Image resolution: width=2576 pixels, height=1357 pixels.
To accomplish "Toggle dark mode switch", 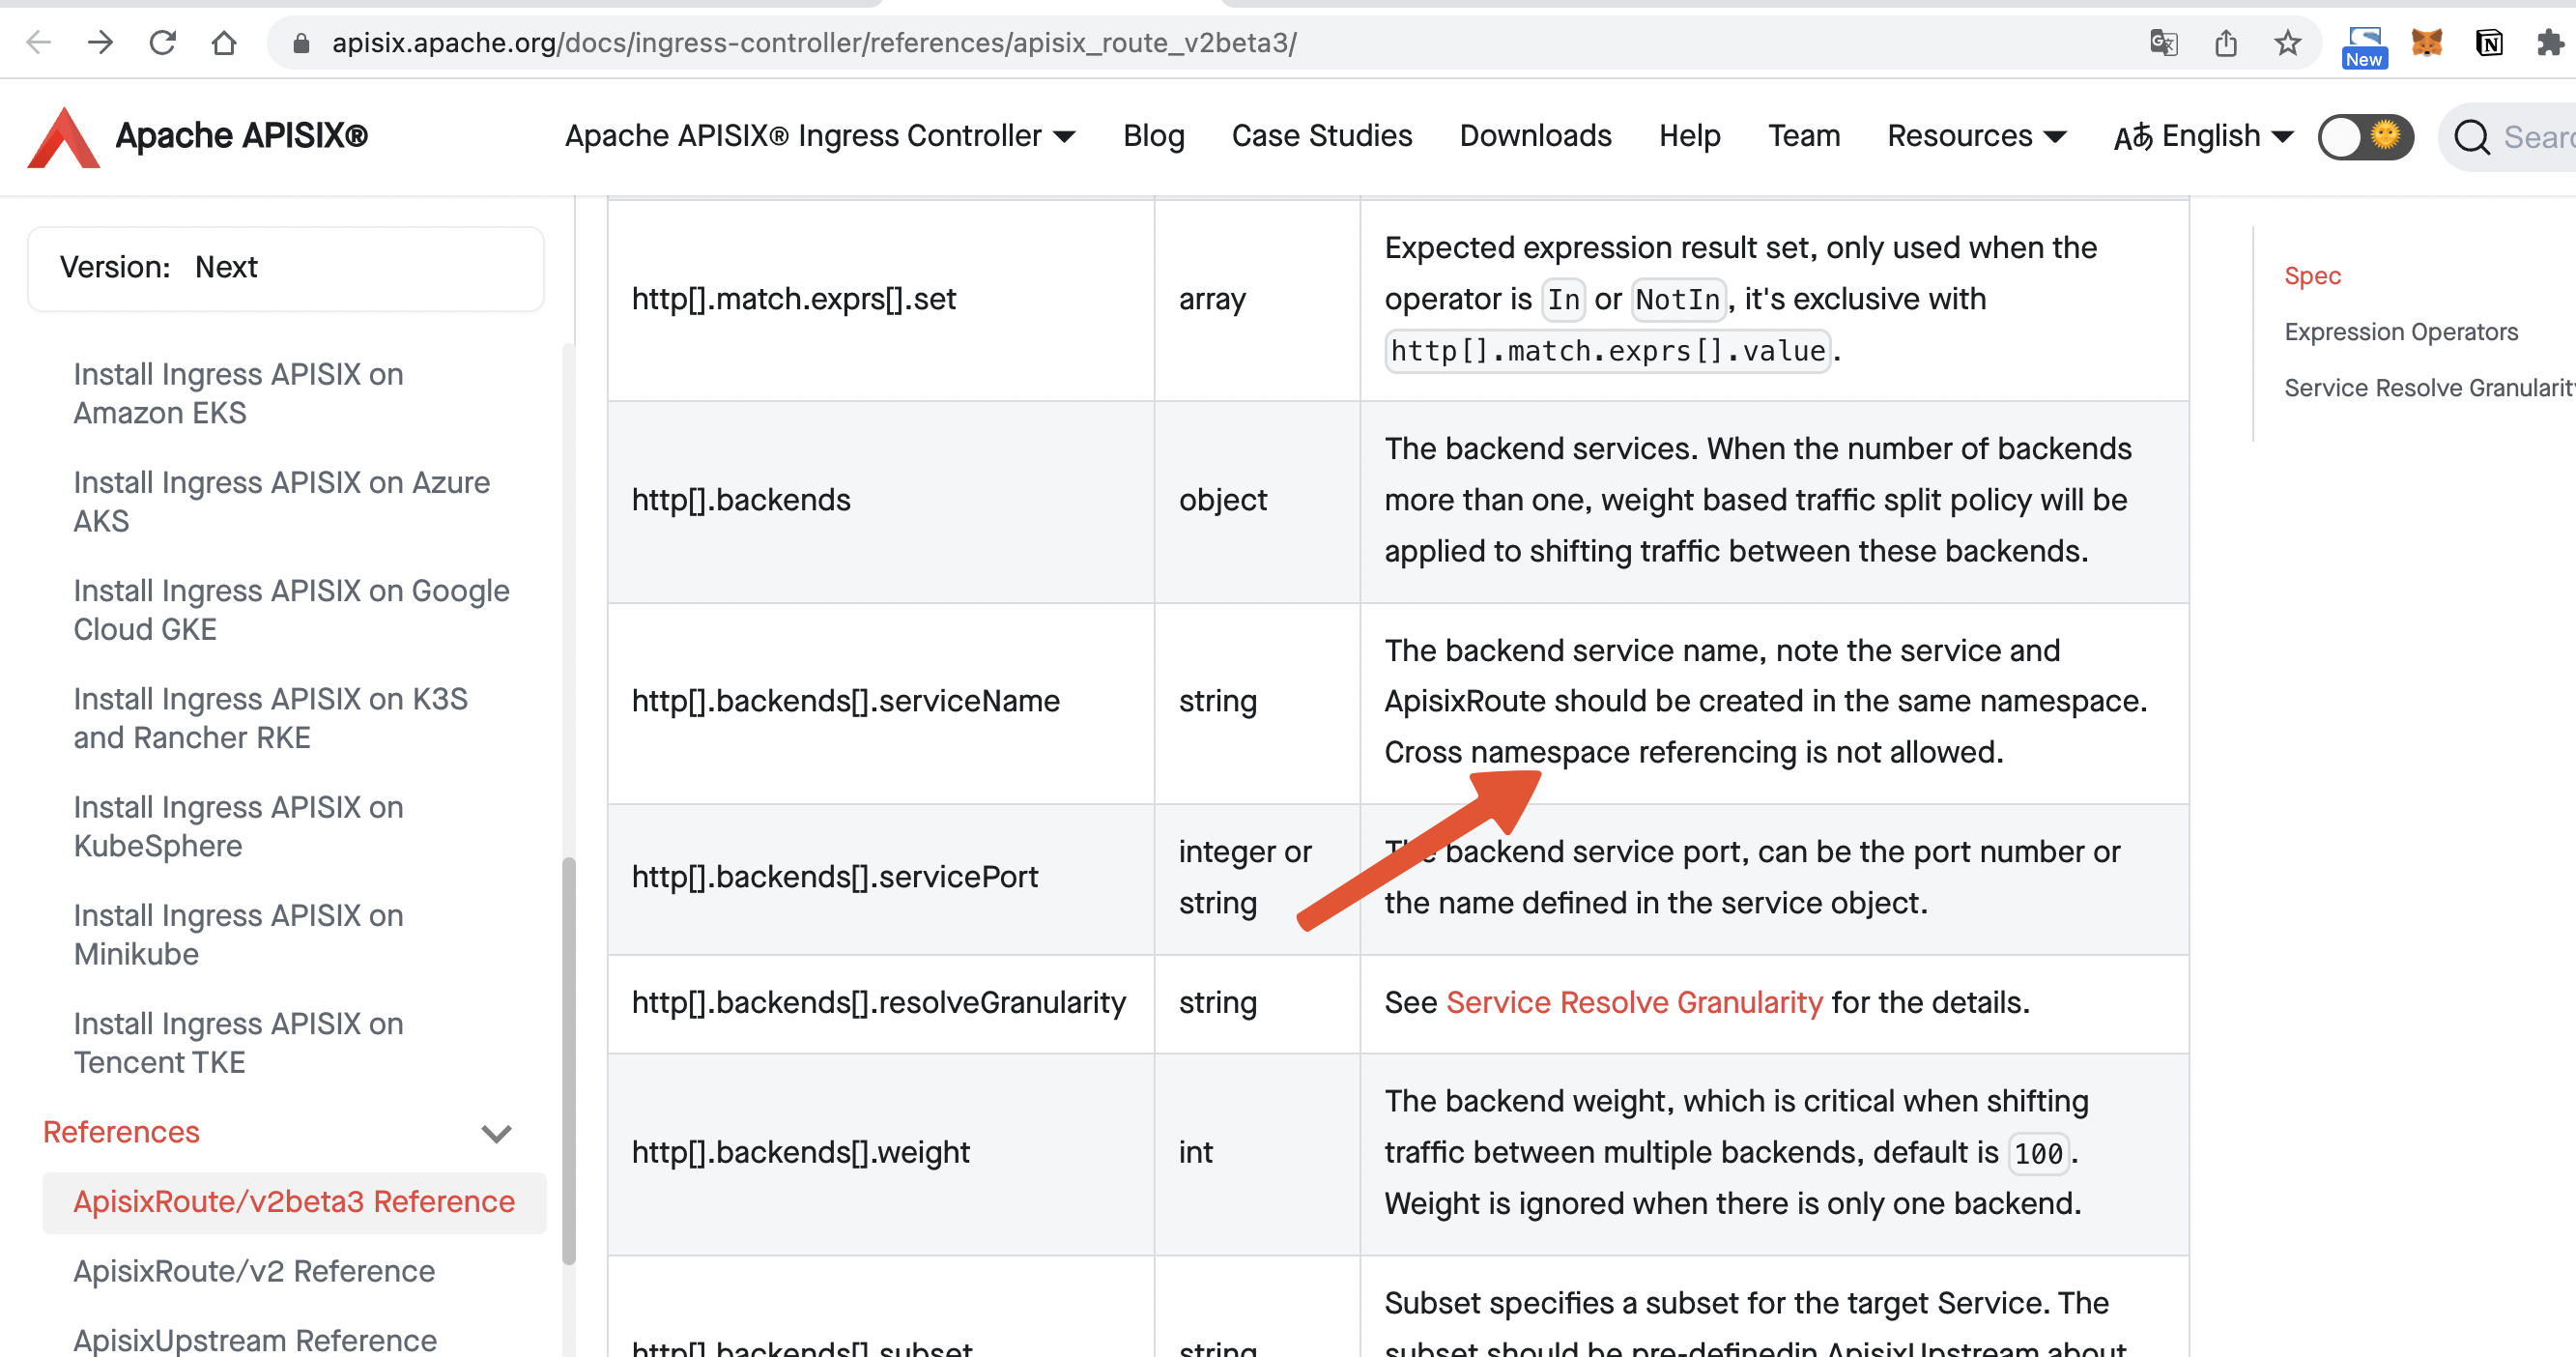I will [x=2365, y=136].
